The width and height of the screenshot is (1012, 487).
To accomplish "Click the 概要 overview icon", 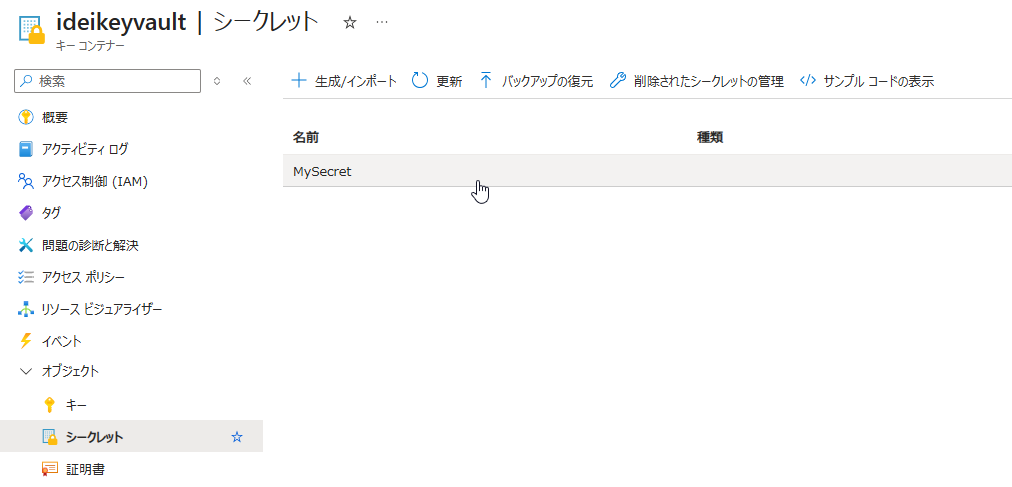I will [26, 117].
